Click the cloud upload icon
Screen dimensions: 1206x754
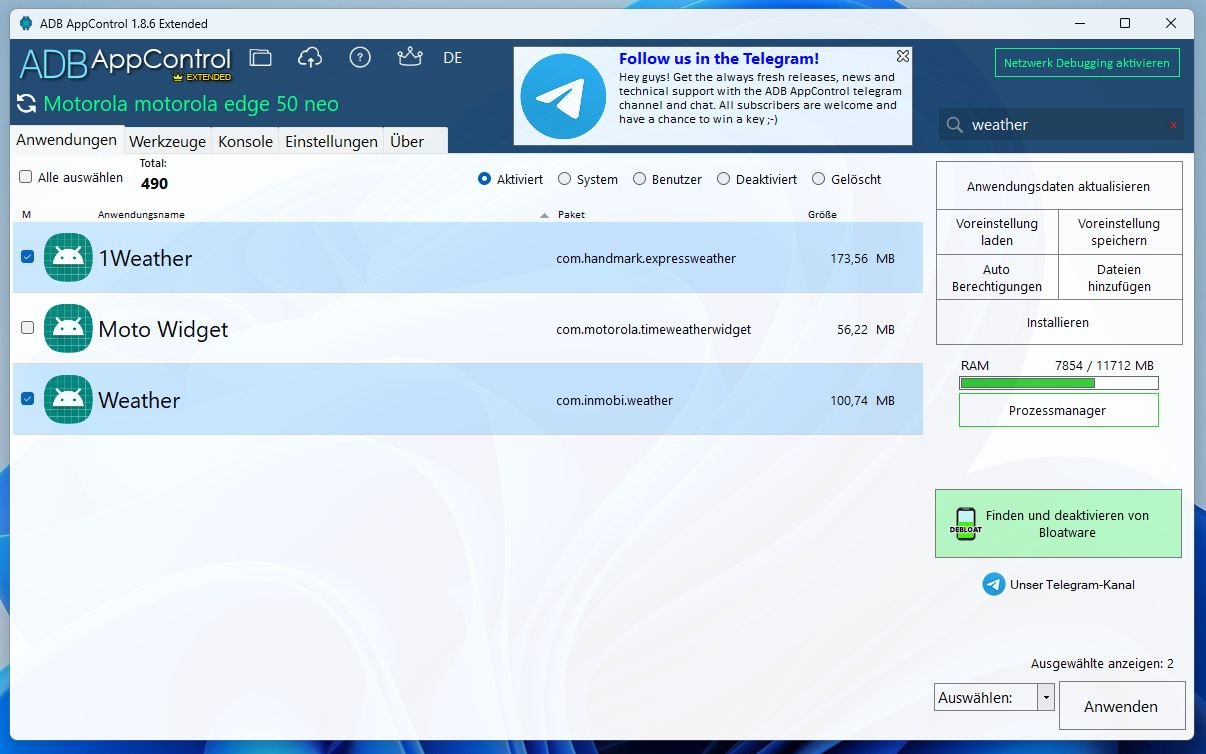pyautogui.click(x=310, y=58)
